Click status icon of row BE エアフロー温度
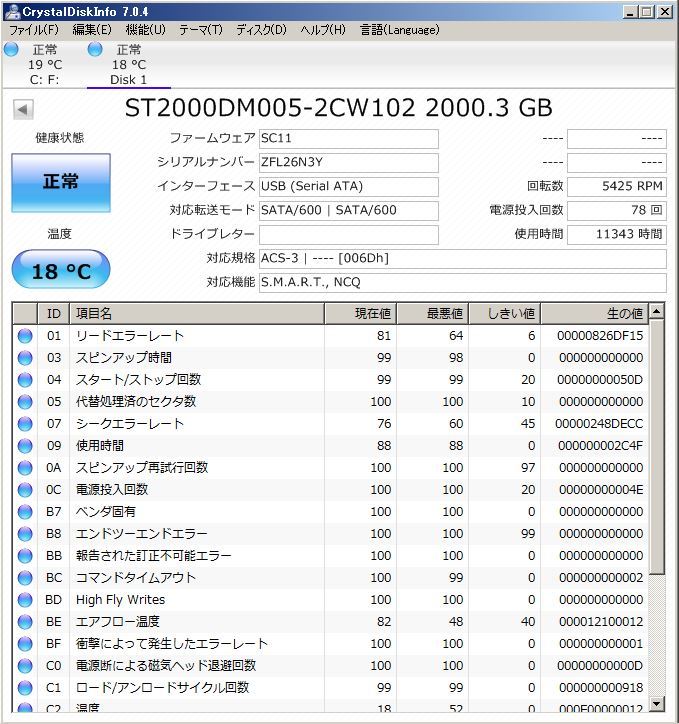The height and width of the screenshot is (724, 679). [x=25, y=622]
